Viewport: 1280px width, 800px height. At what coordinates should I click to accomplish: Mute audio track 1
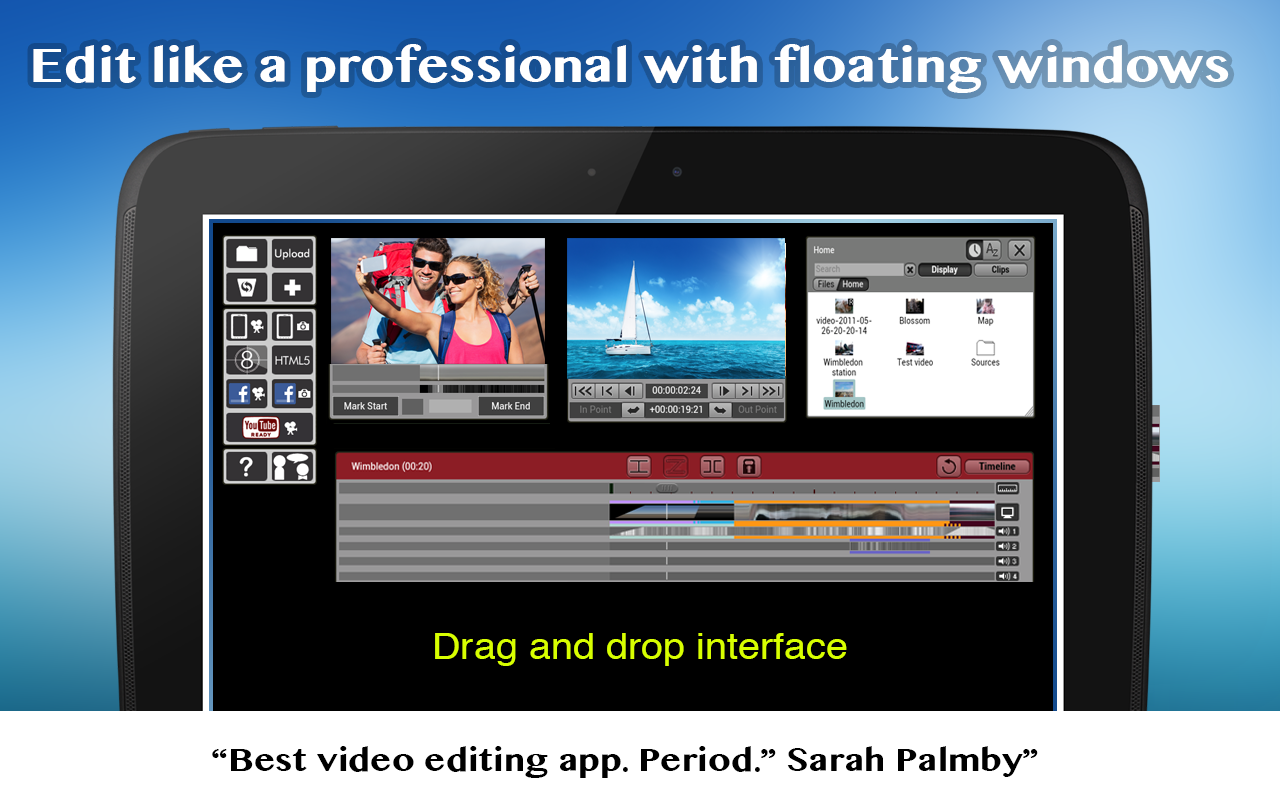1007,532
